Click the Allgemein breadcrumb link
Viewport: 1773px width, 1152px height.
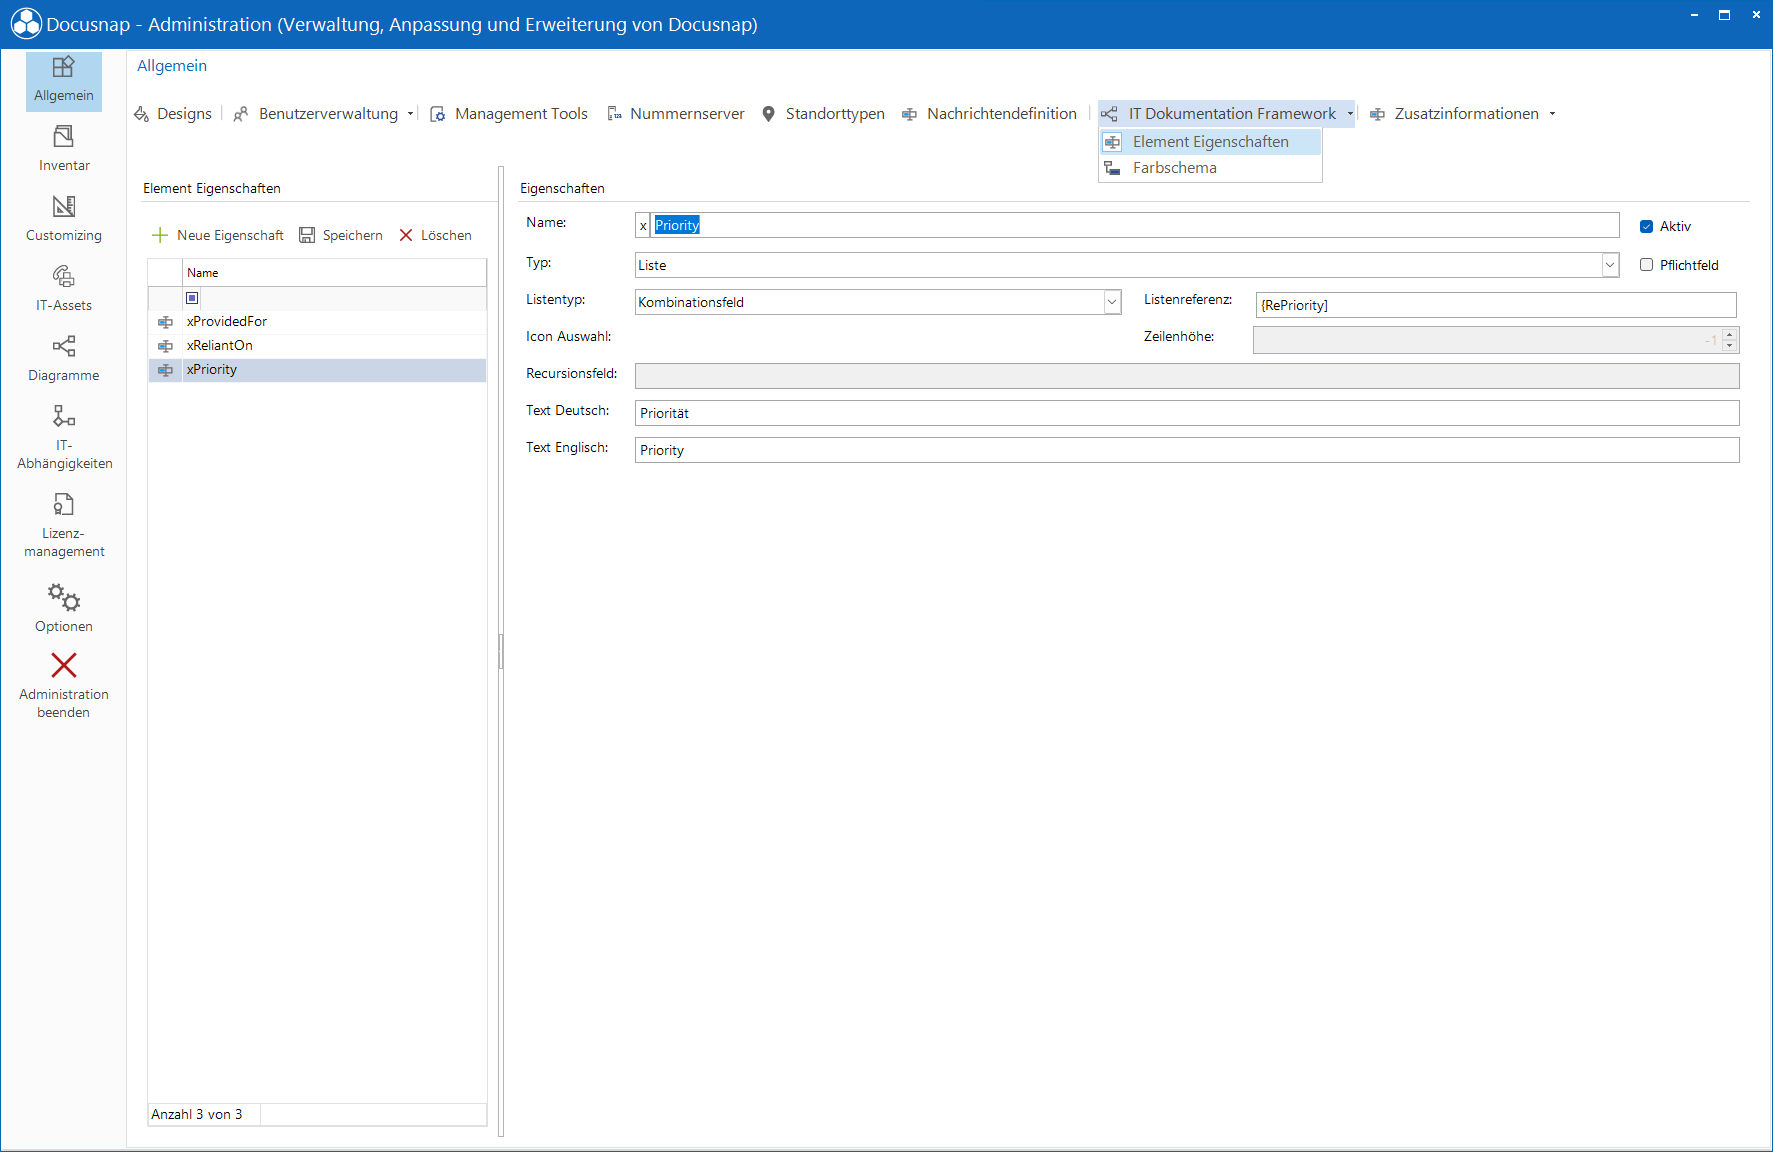(172, 66)
